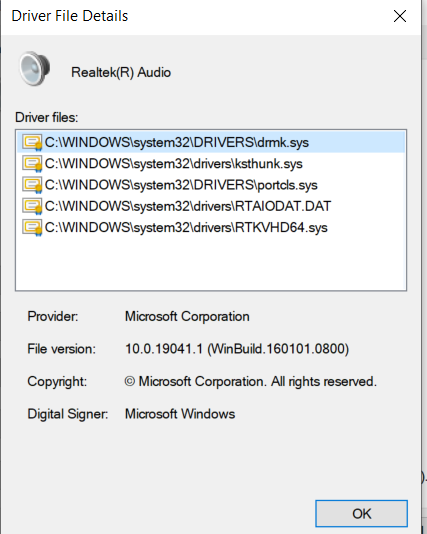Click the File version: label
Screen dimensions: 427x534
62,349
